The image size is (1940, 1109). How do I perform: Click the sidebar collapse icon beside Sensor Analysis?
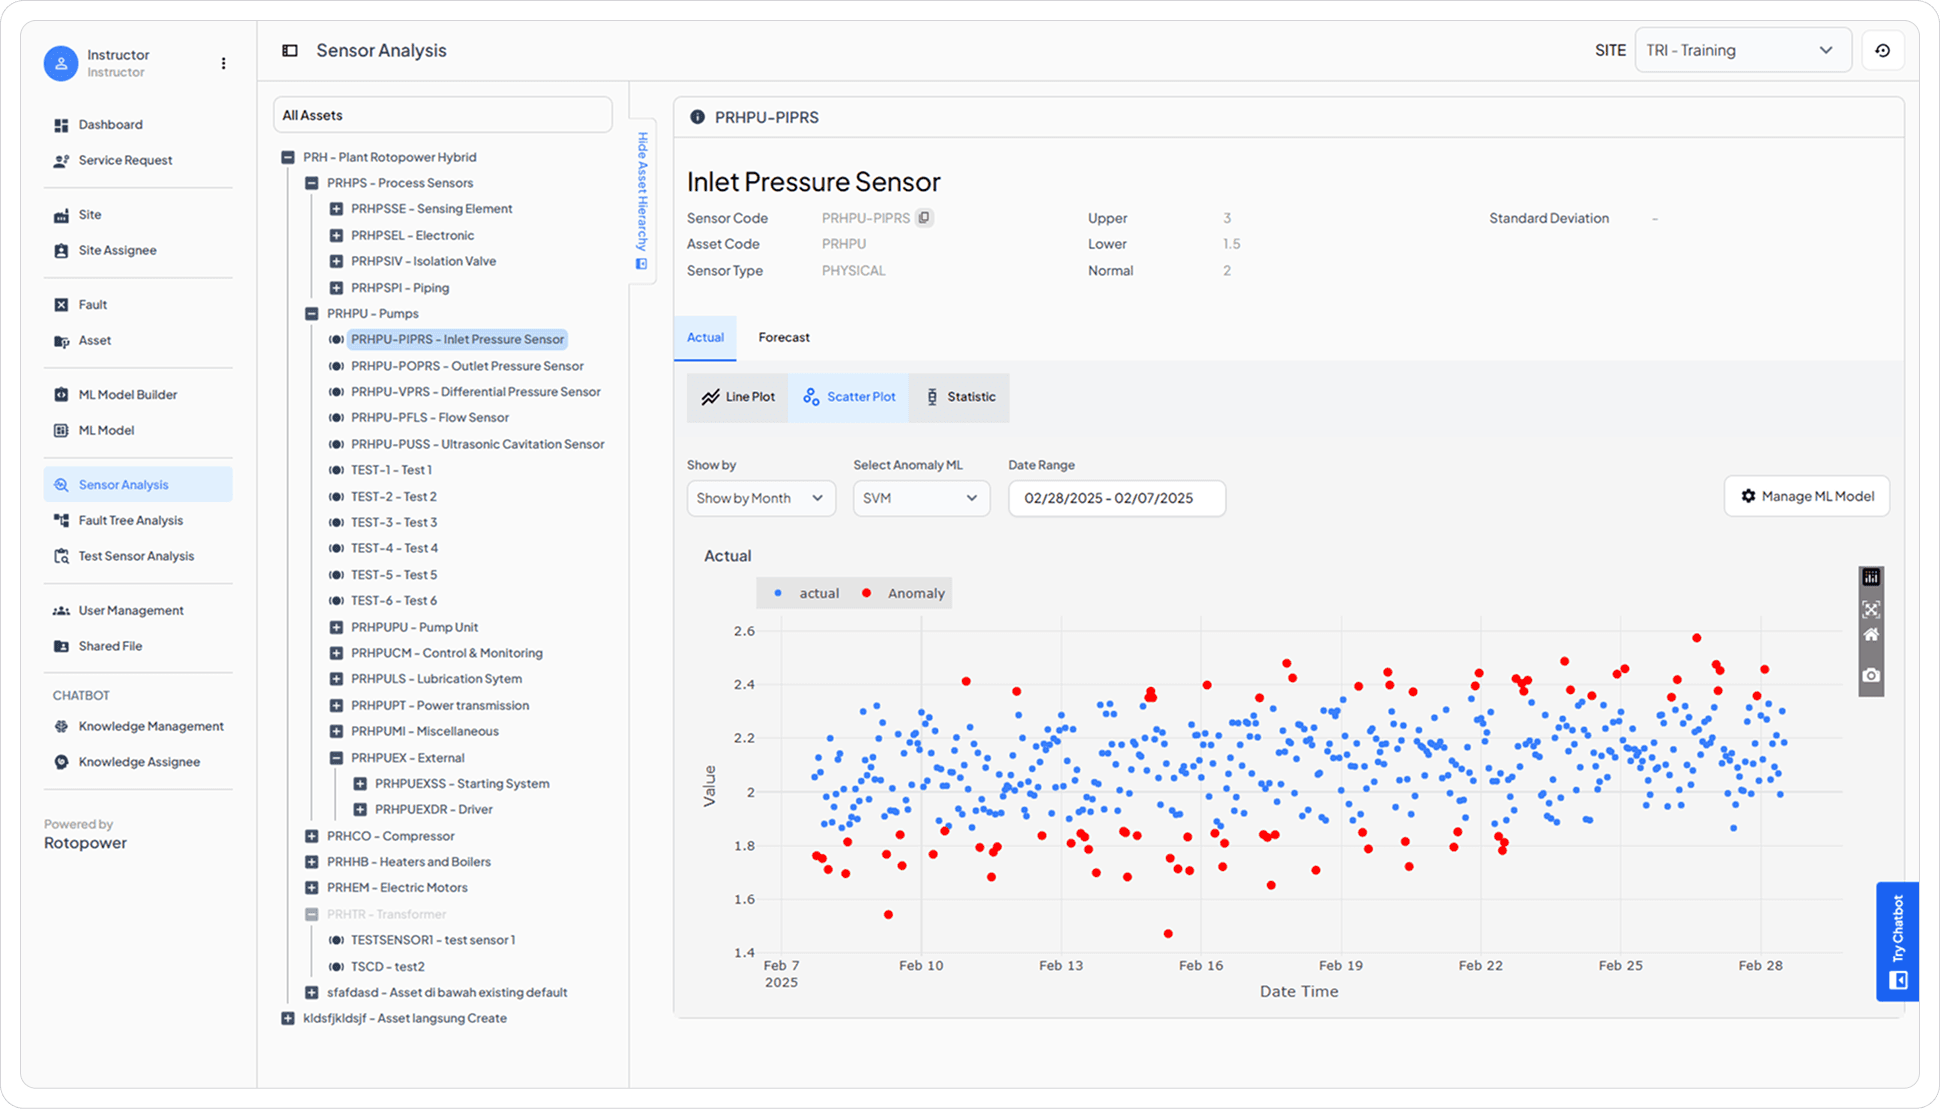point(290,51)
